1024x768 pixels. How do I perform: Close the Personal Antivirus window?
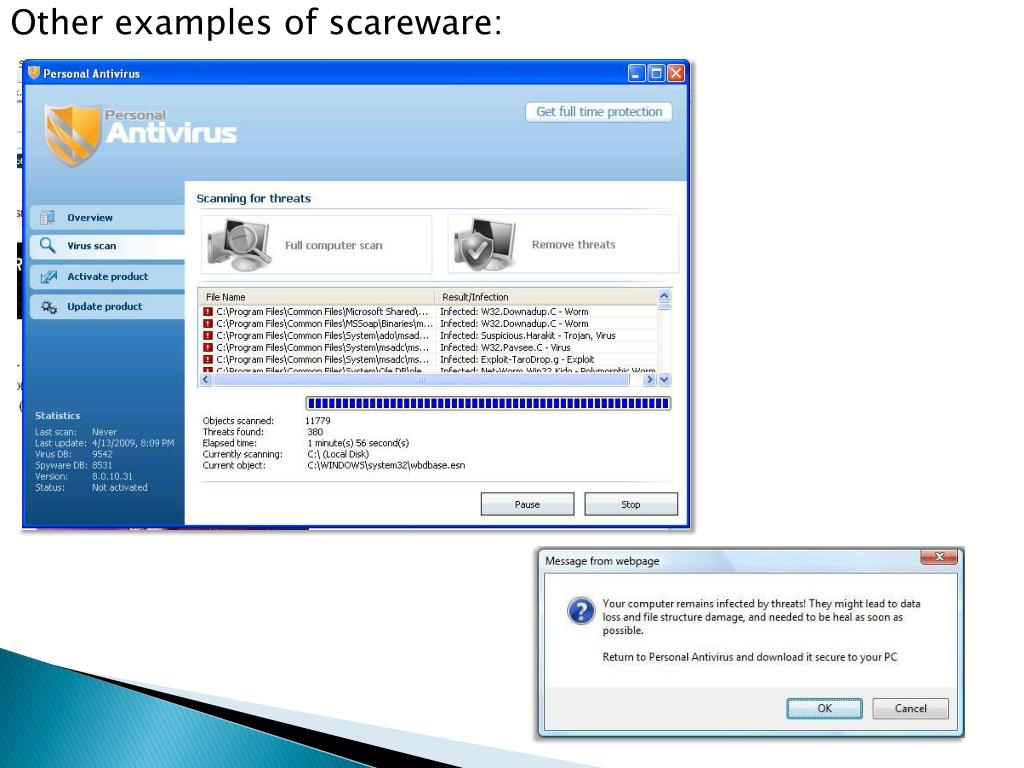click(x=676, y=73)
